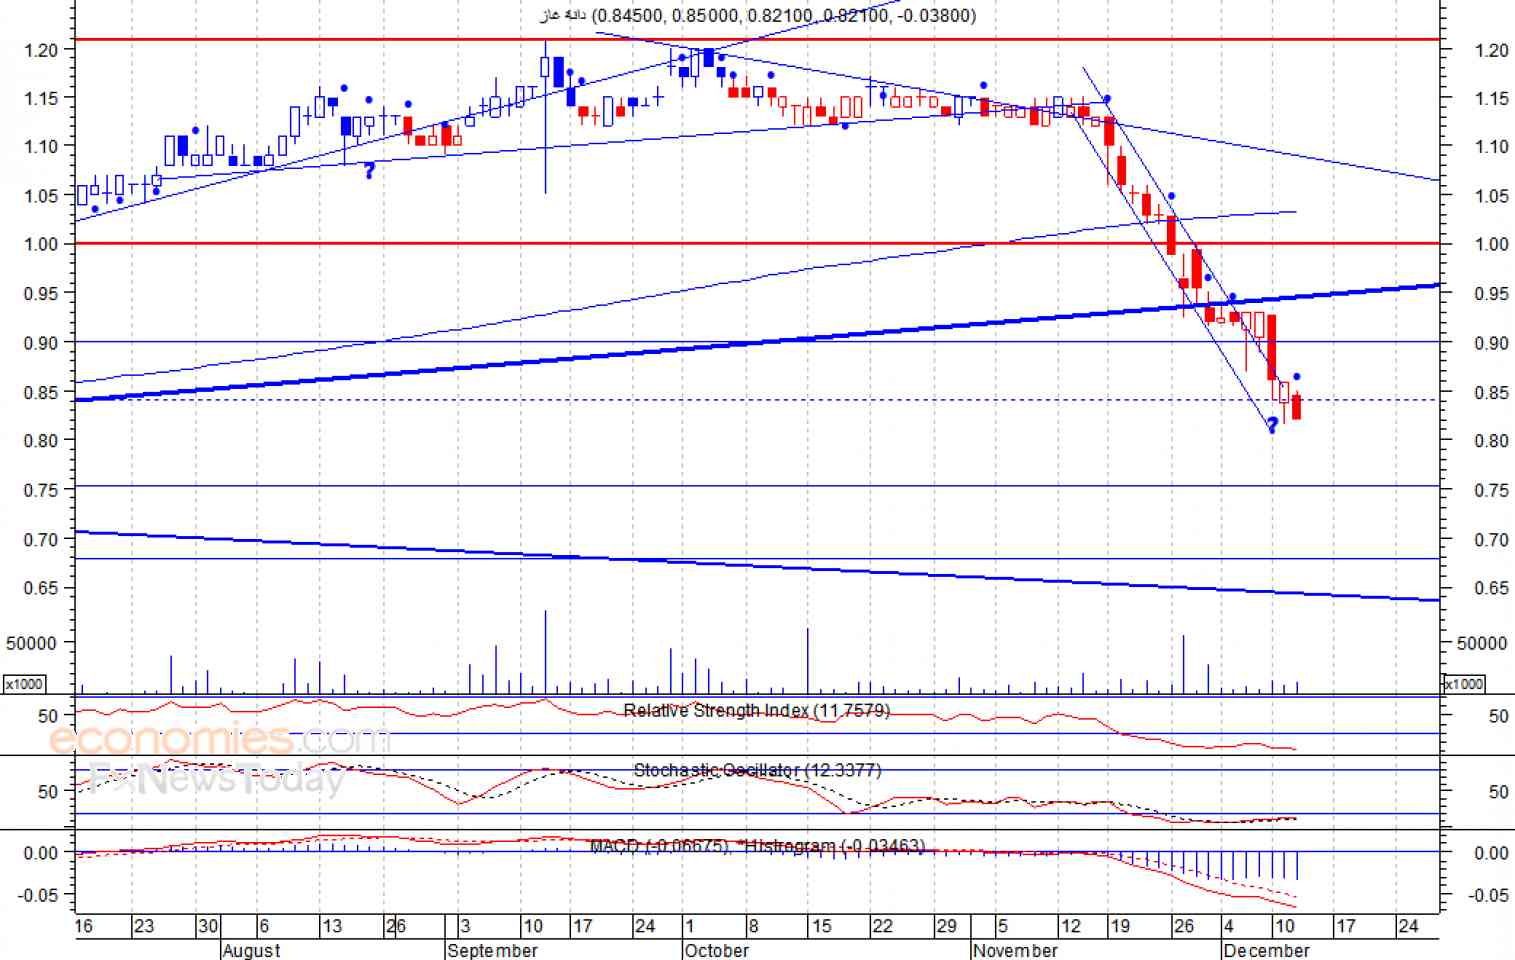This screenshot has width=1515, height=960.
Task: Select "0.00" on the right MACD axis
Action: coord(1492,853)
